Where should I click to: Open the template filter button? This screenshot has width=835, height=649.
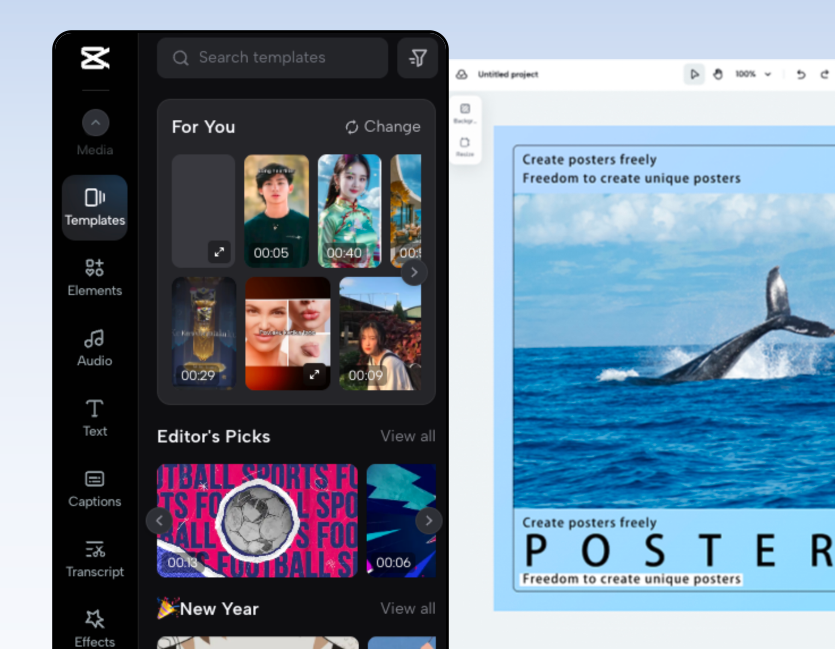(x=418, y=57)
